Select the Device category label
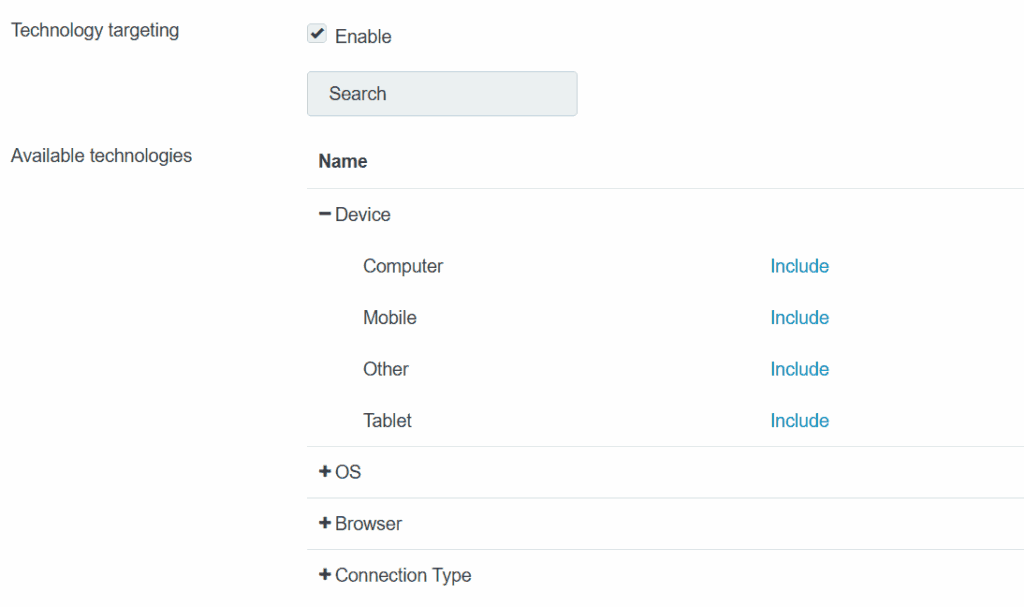 (363, 215)
